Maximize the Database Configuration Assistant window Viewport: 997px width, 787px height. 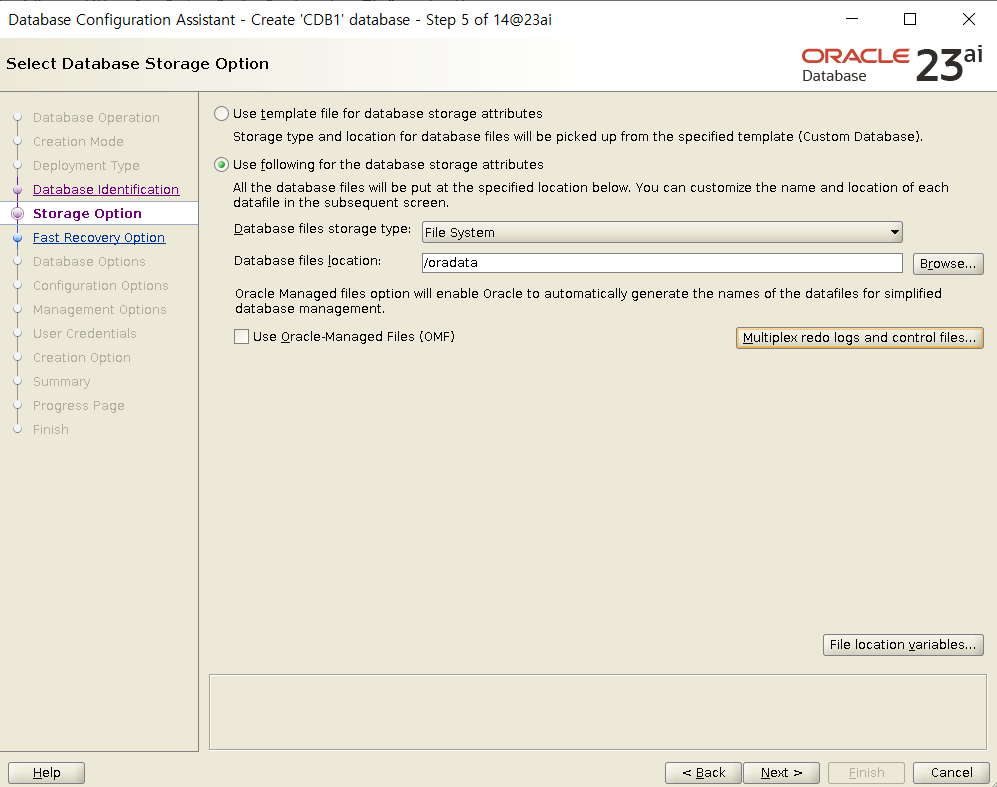(x=910, y=19)
